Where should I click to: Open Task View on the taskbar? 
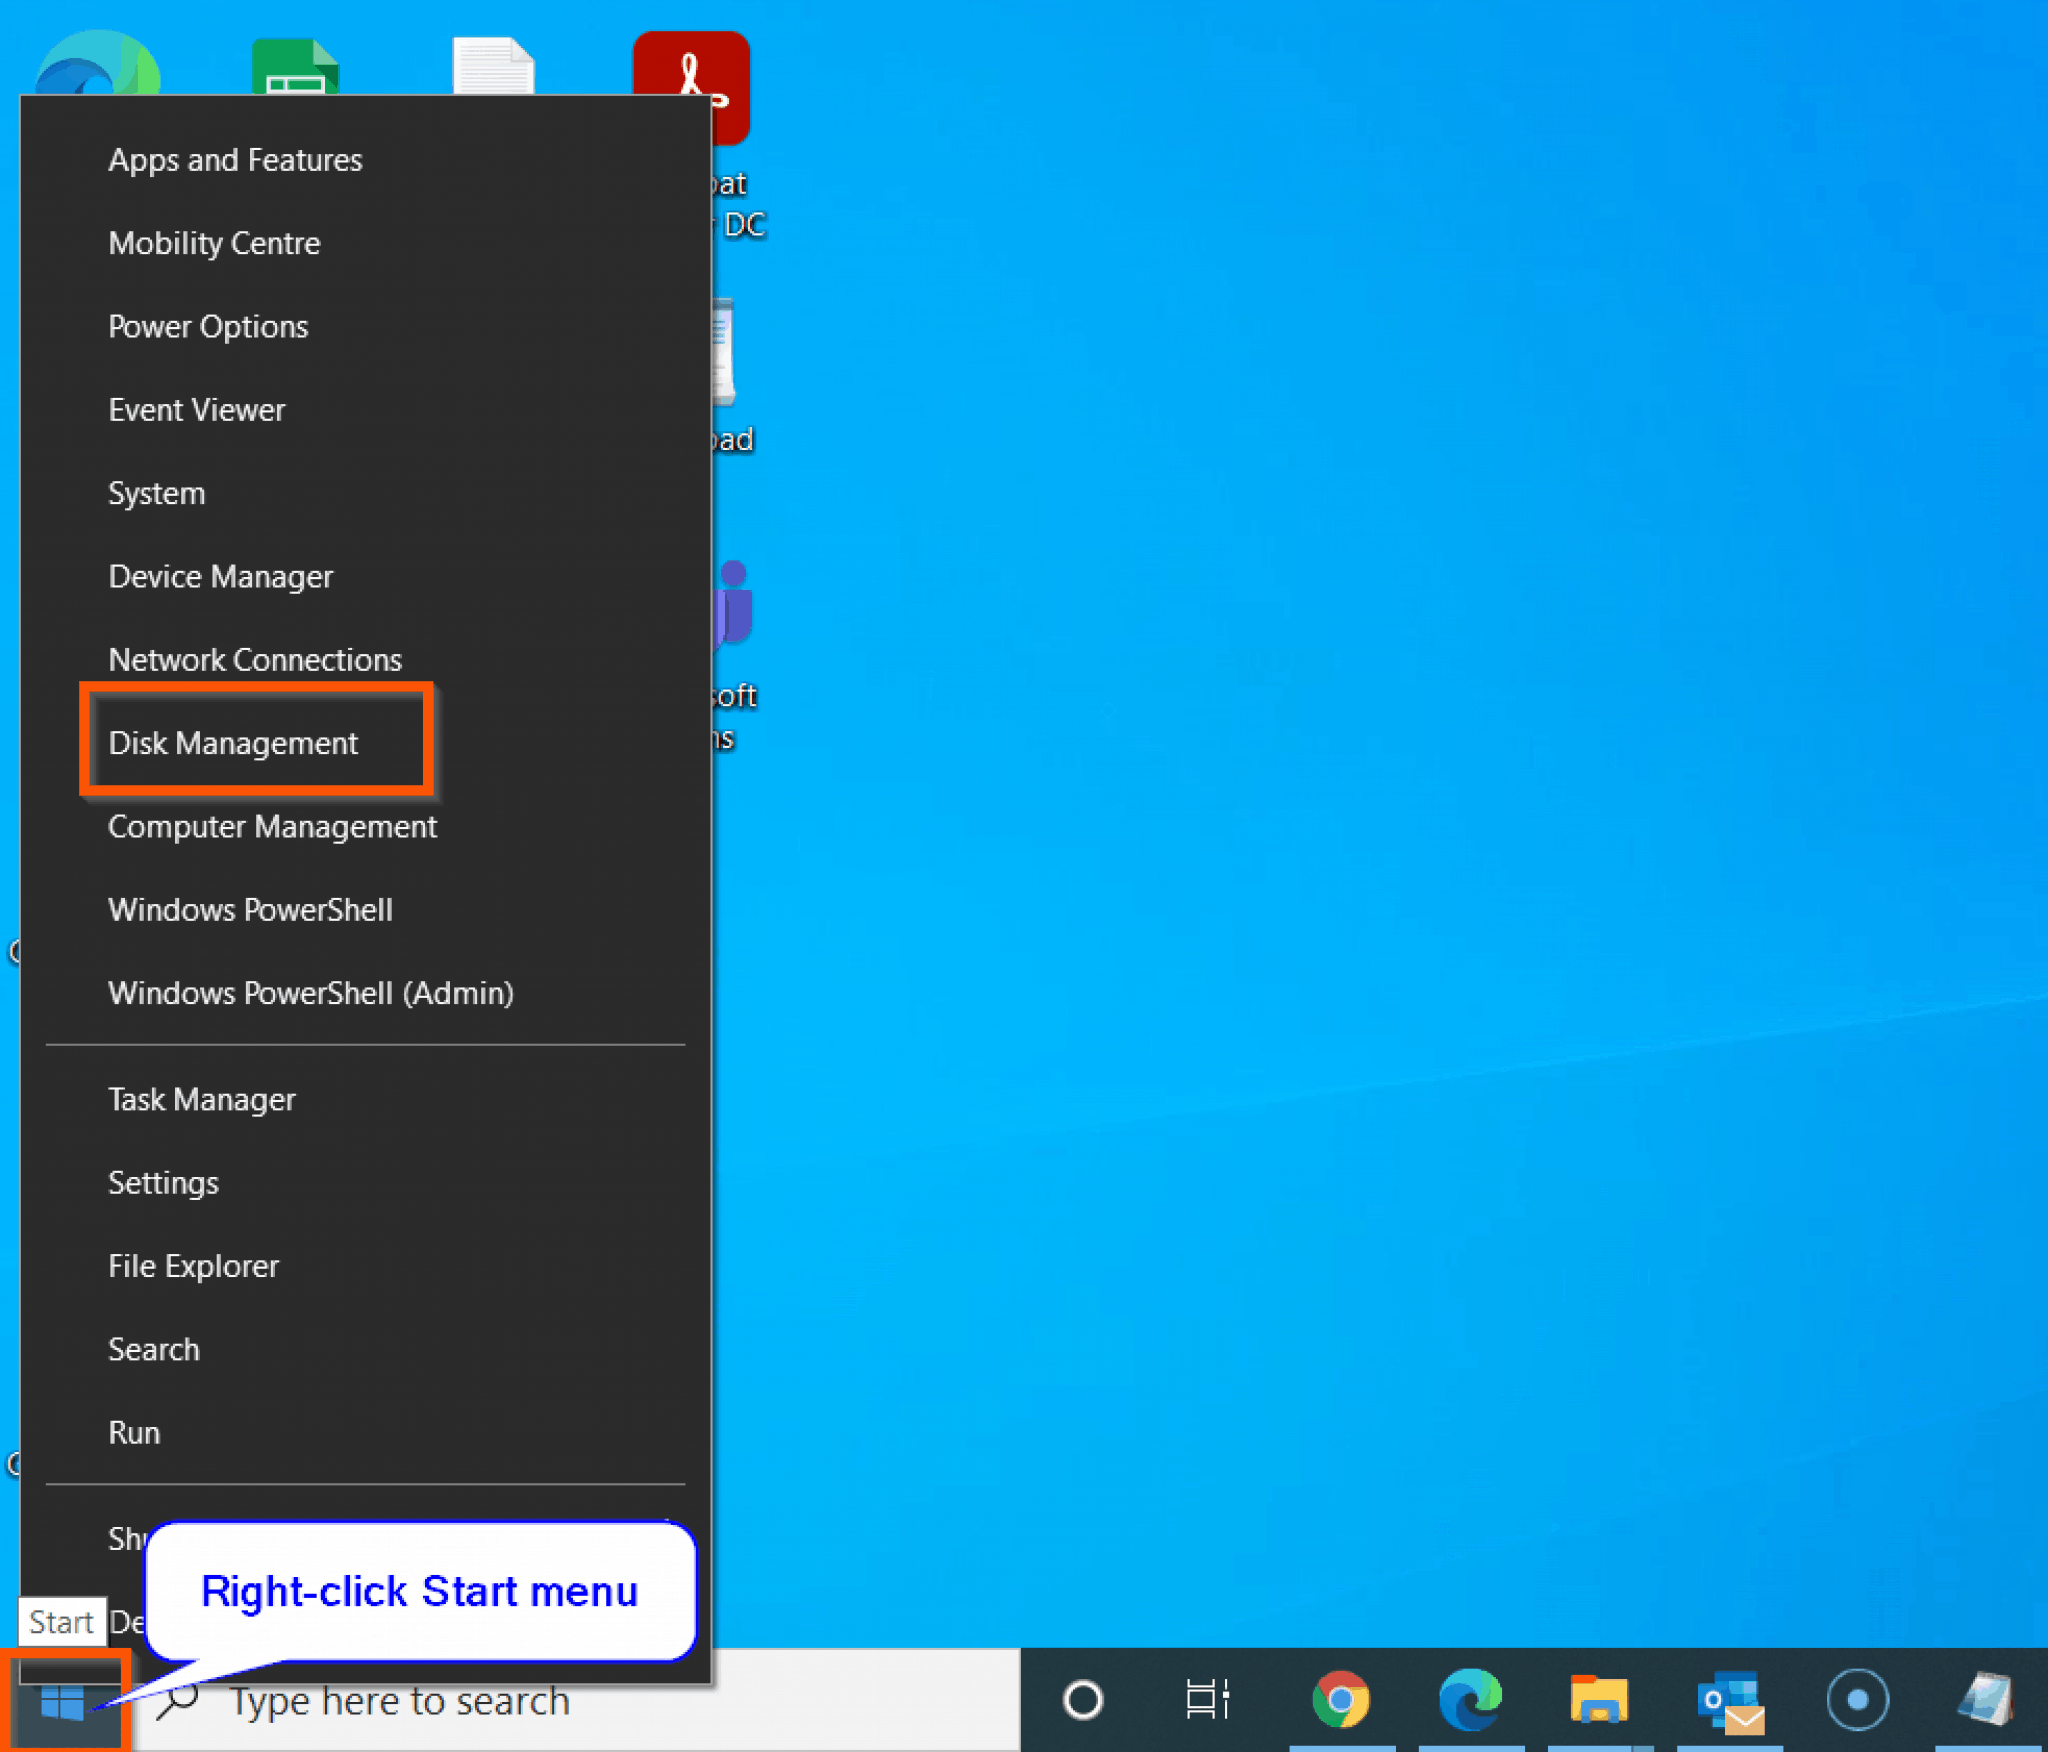[x=1205, y=1698]
